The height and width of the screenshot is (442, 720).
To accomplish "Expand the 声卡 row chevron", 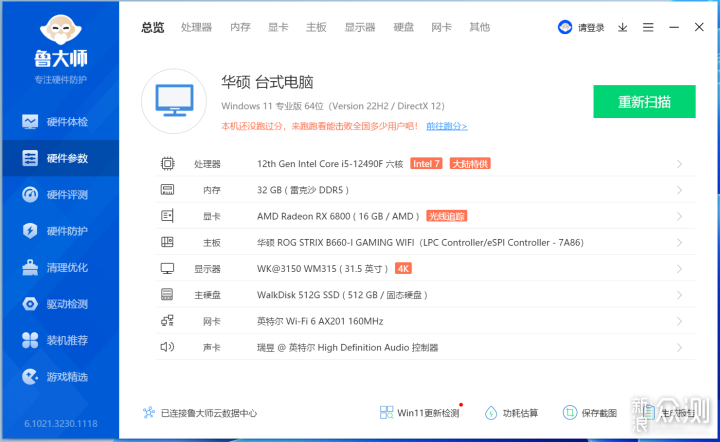I will pos(680,347).
